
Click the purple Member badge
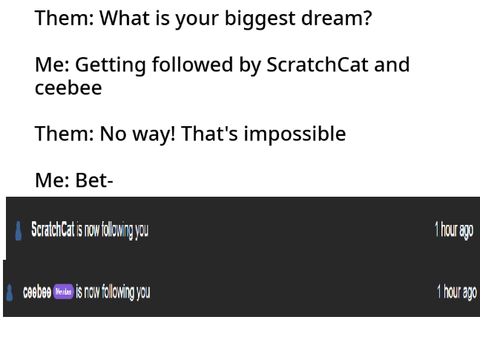point(63,292)
